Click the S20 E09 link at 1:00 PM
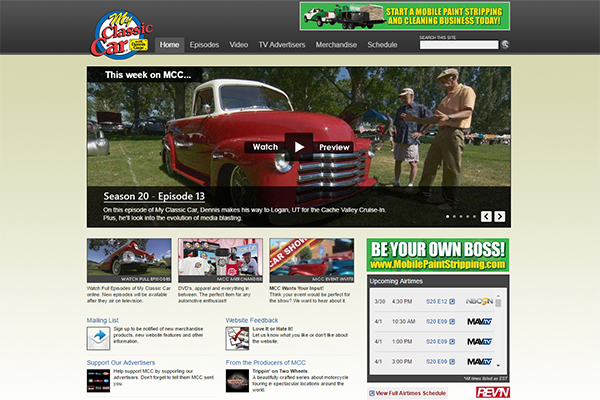This screenshot has width=600, height=400. click(x=437, y=341)
